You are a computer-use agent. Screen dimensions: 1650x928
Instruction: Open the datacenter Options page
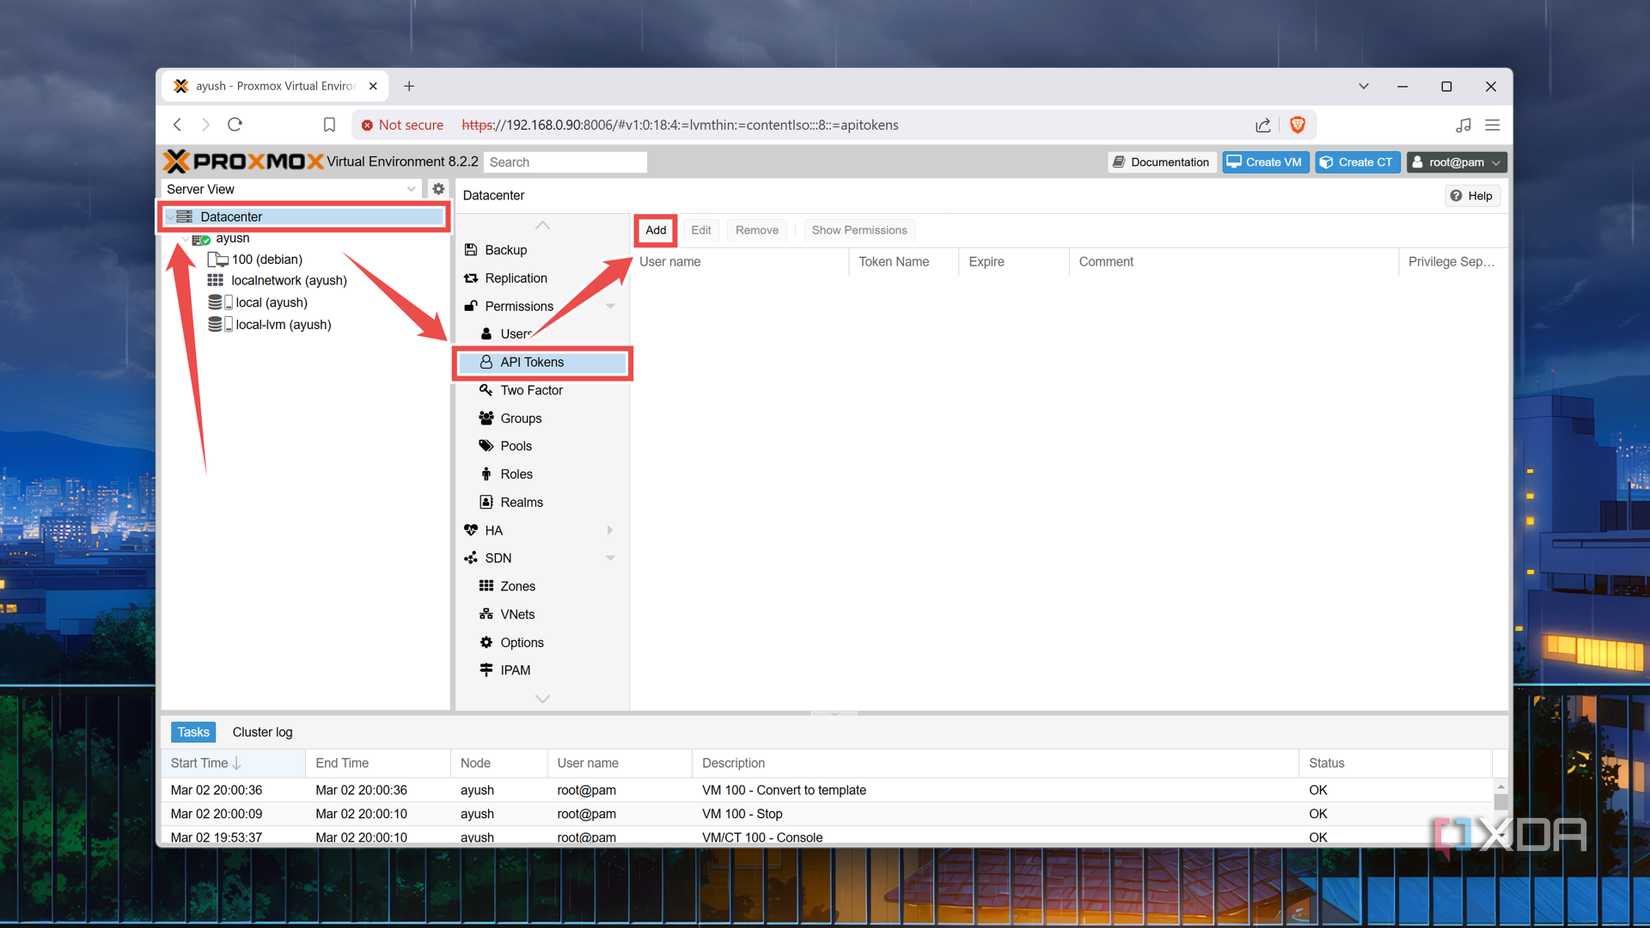point(521,642)
